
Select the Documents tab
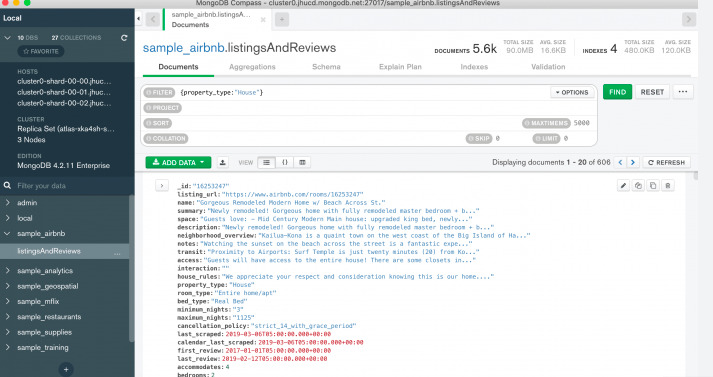tap(178, 67)
